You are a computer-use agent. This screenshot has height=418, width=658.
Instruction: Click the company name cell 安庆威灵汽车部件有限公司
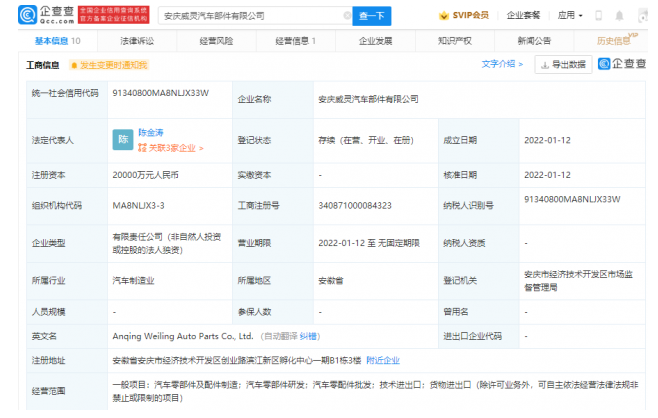click(368, 99)
